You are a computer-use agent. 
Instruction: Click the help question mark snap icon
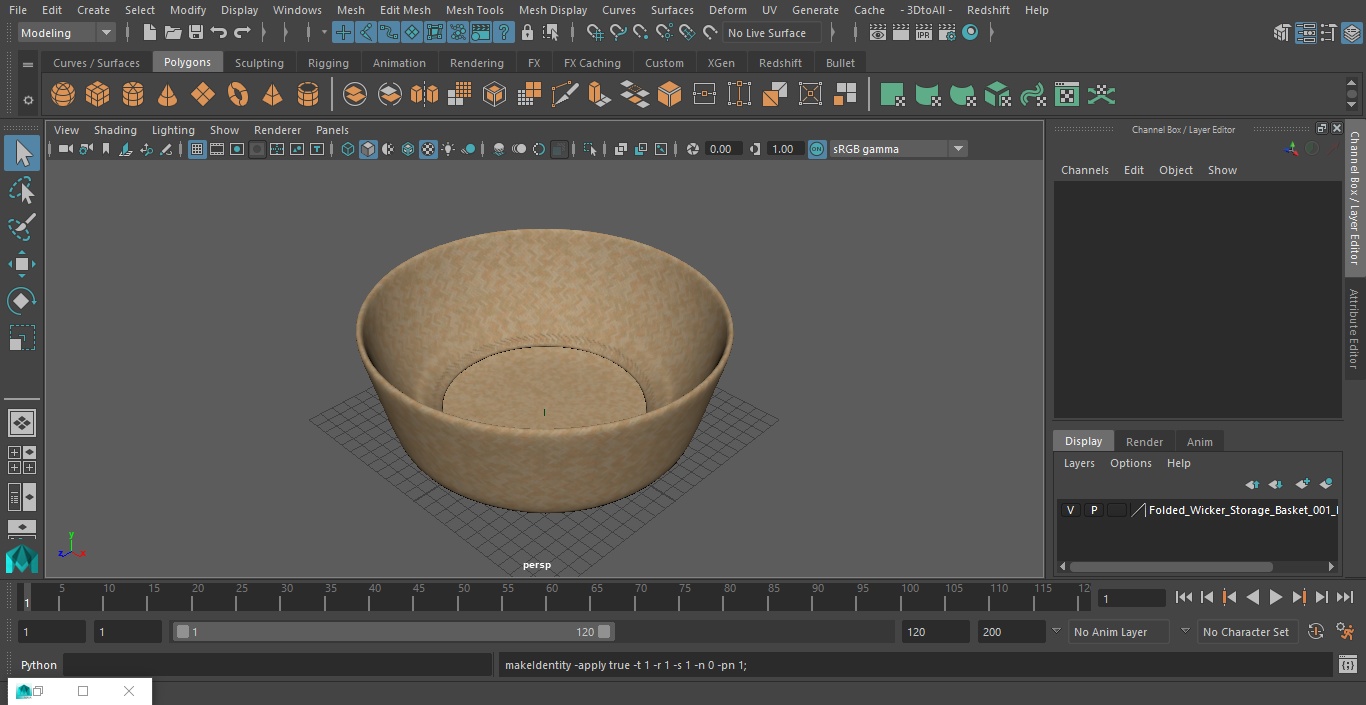click(503, 33)
